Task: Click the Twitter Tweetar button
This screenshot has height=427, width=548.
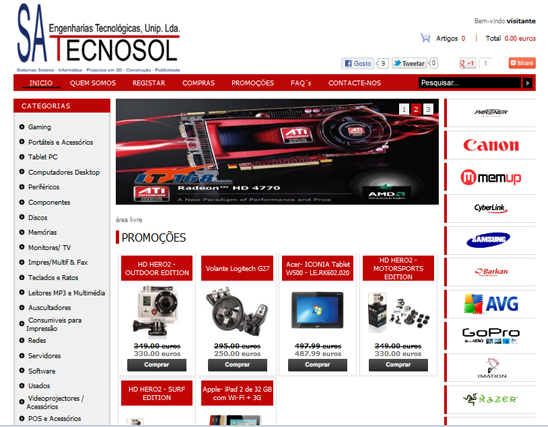Action: [409, 63]
